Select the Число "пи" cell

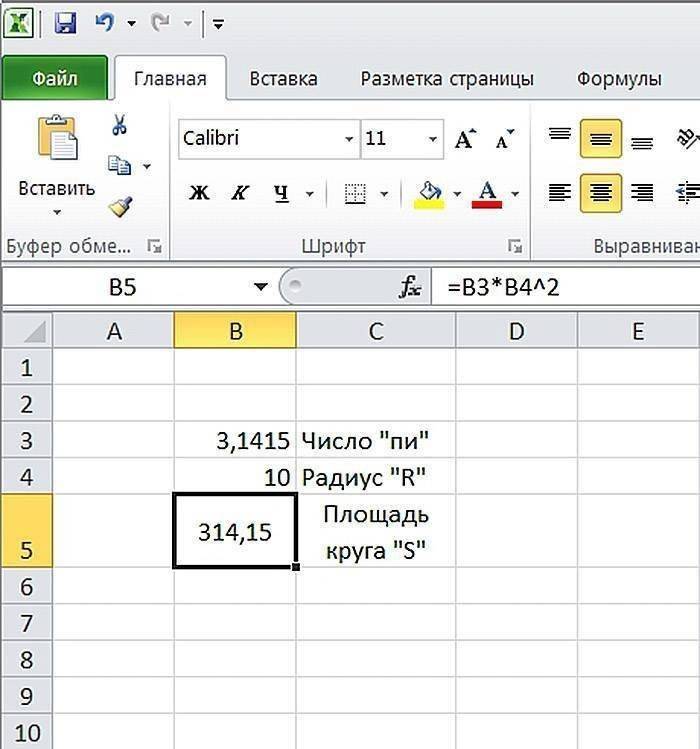376,440
